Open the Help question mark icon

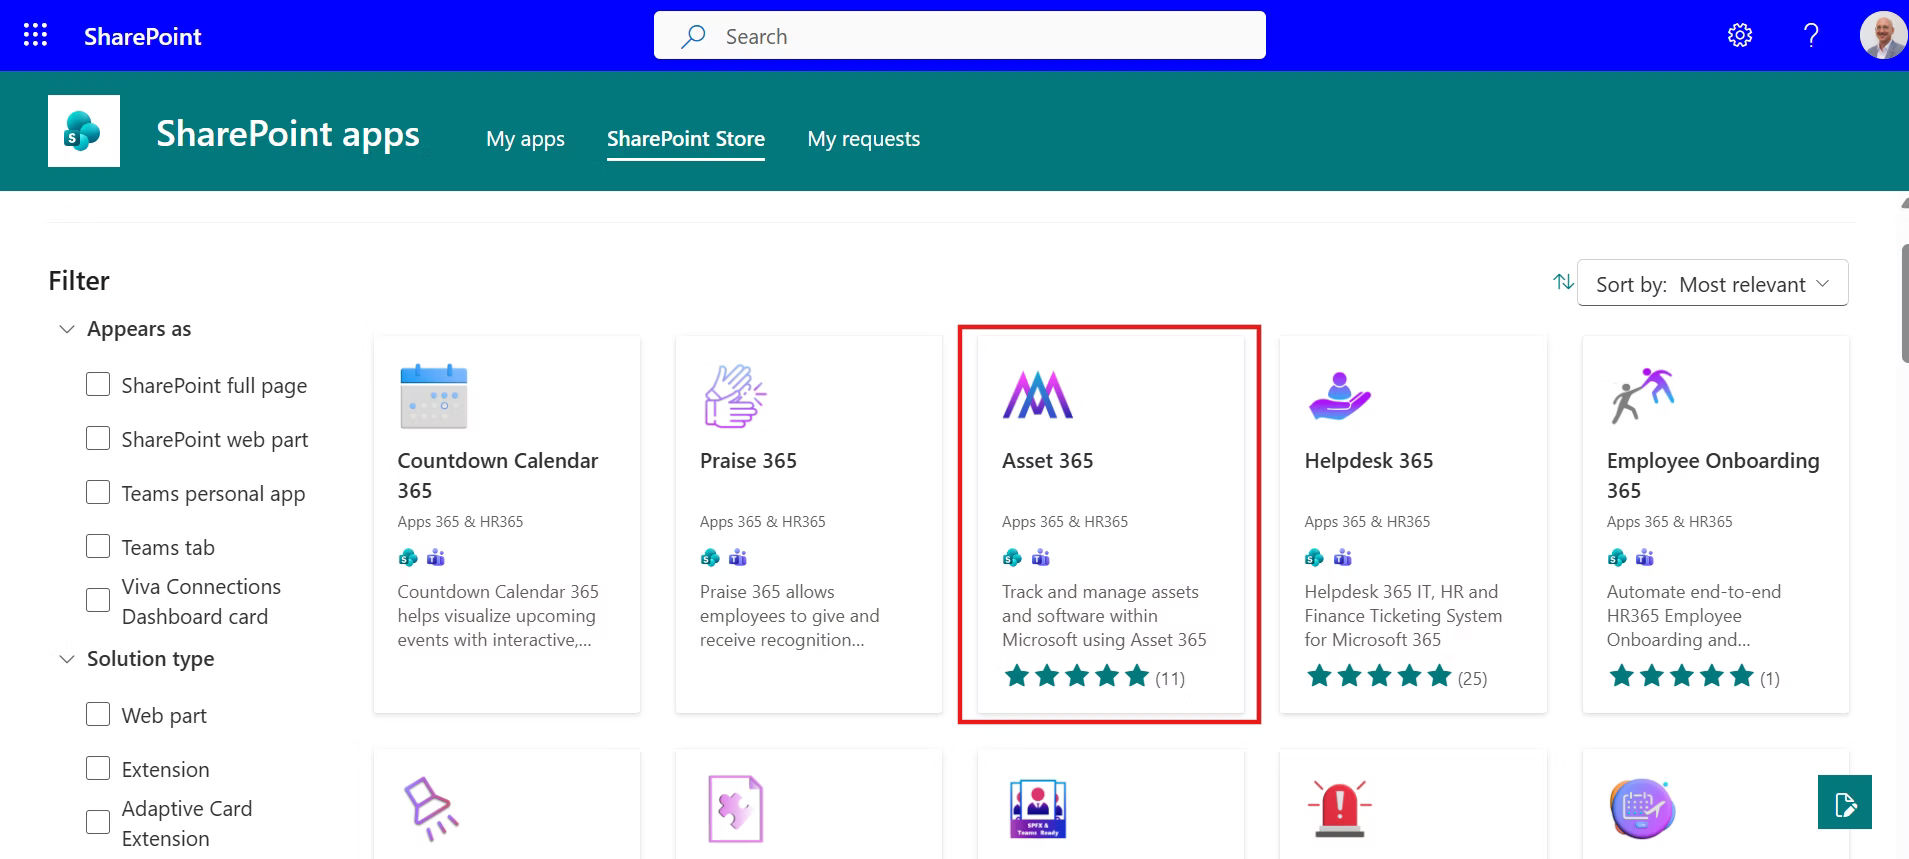tap(1811, 36)
